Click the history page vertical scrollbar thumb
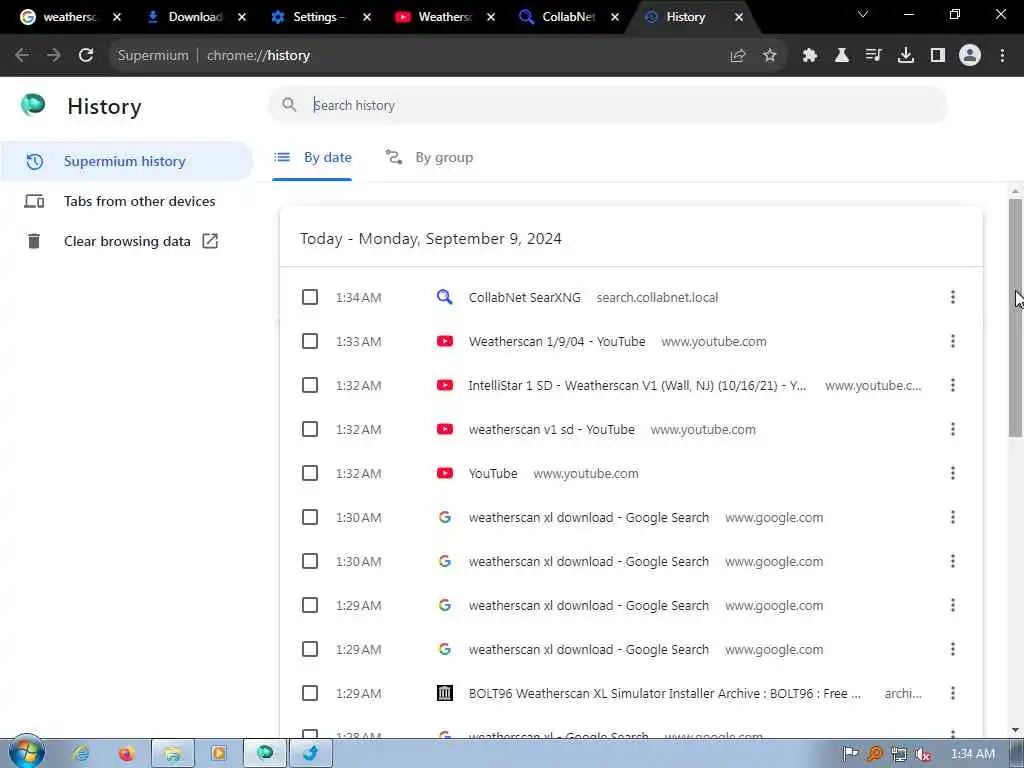 (x=1015, y=318)
